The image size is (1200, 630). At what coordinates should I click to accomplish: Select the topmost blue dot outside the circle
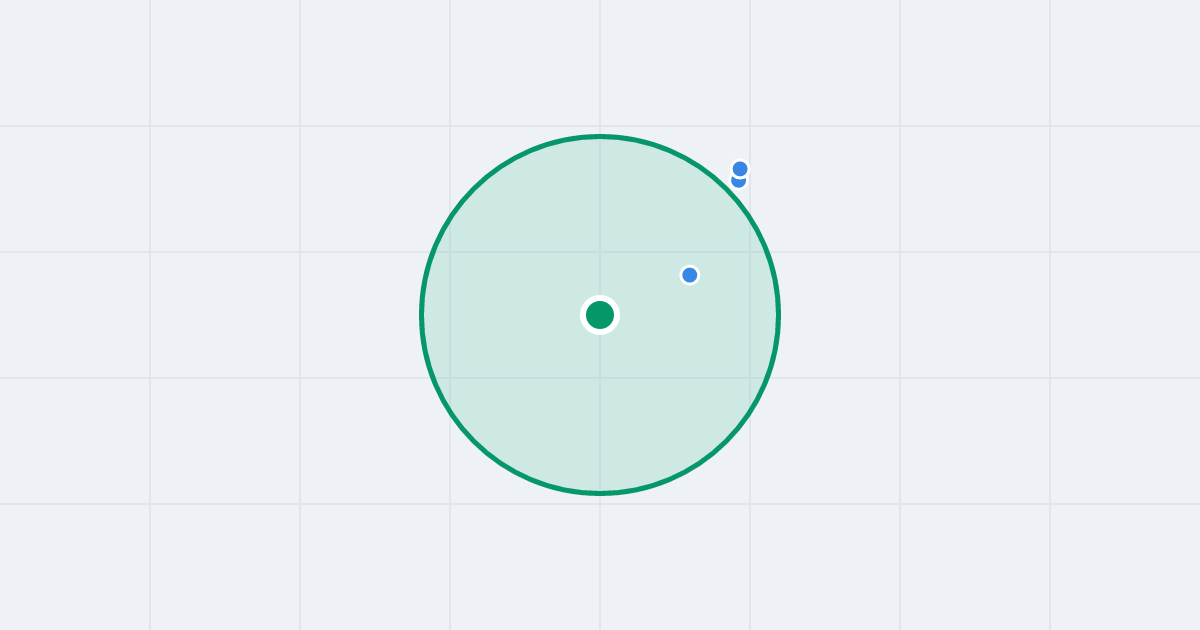click(x=740, y=169)
